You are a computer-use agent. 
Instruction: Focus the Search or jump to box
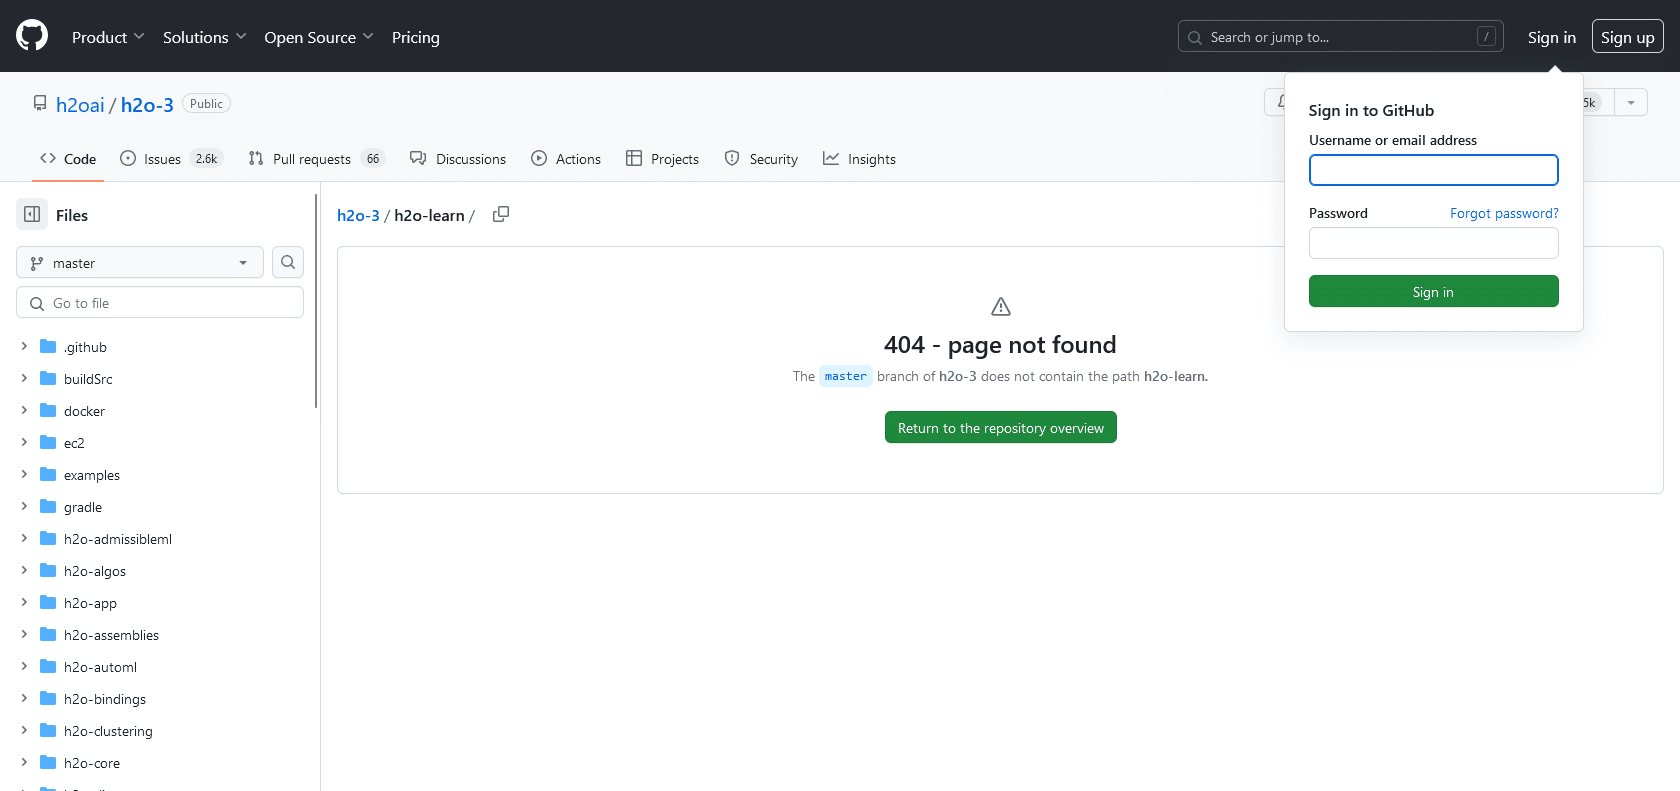coord(1341,37)
